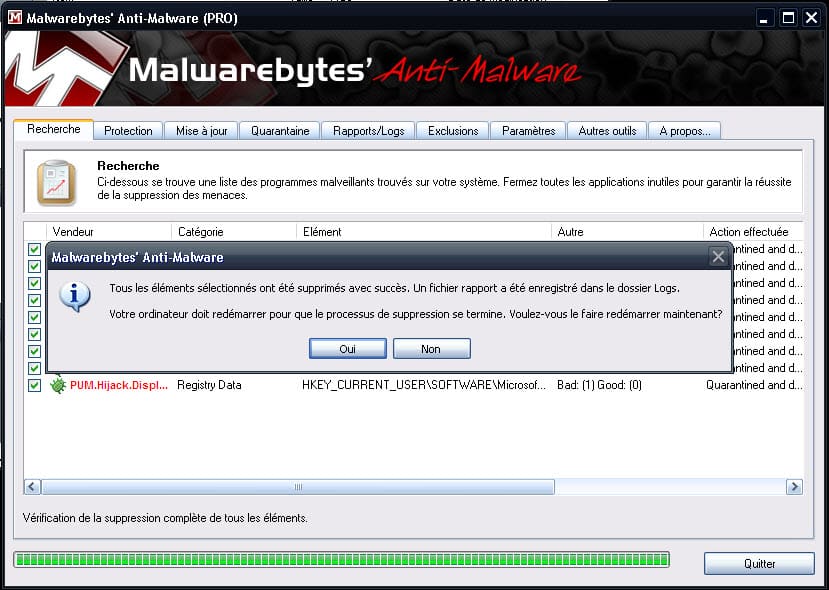Click the Registry Data category cell
Screen dimensions: 829x590
[x=209, y=385]
